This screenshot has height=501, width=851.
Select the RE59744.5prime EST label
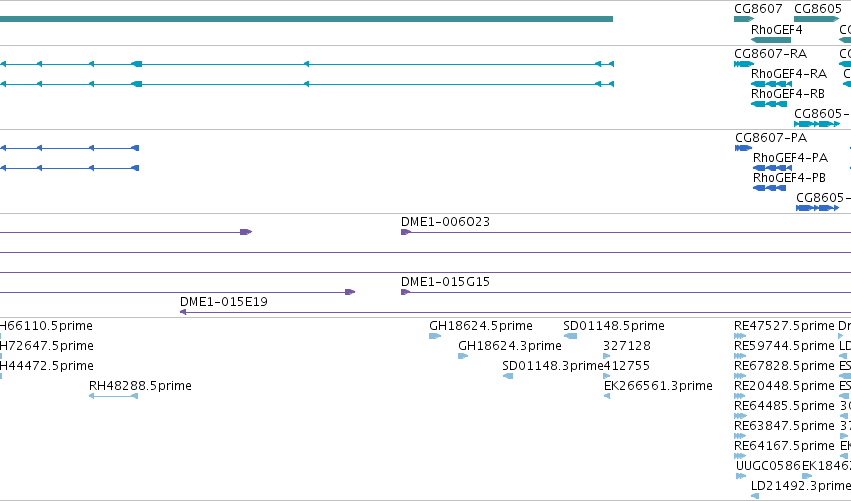click(x=784, y=346)
